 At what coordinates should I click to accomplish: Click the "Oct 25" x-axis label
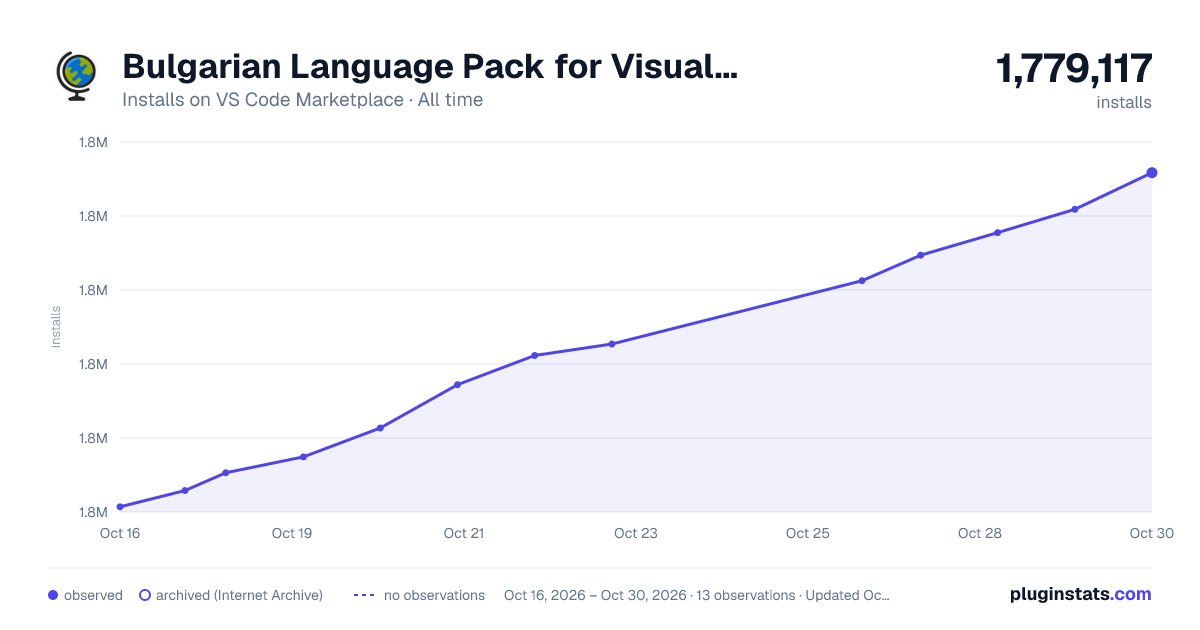pos(808,533)
